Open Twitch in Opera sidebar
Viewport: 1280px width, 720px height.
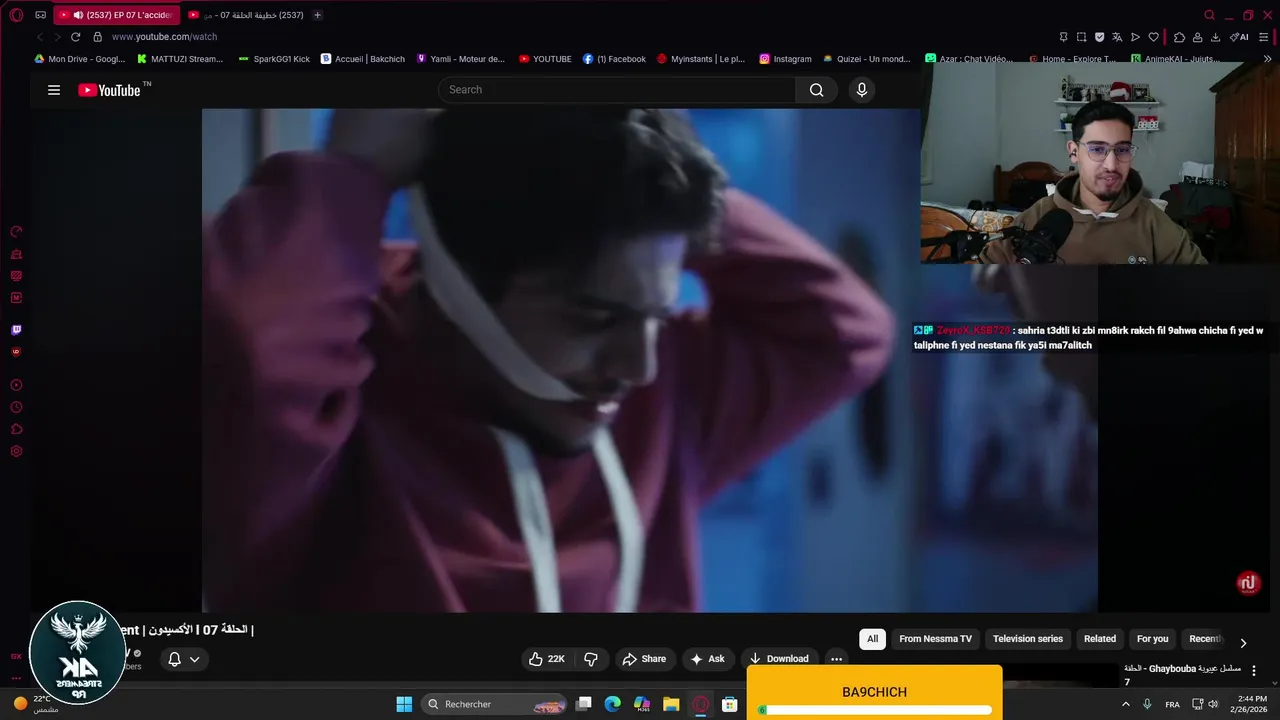[16, 330]
